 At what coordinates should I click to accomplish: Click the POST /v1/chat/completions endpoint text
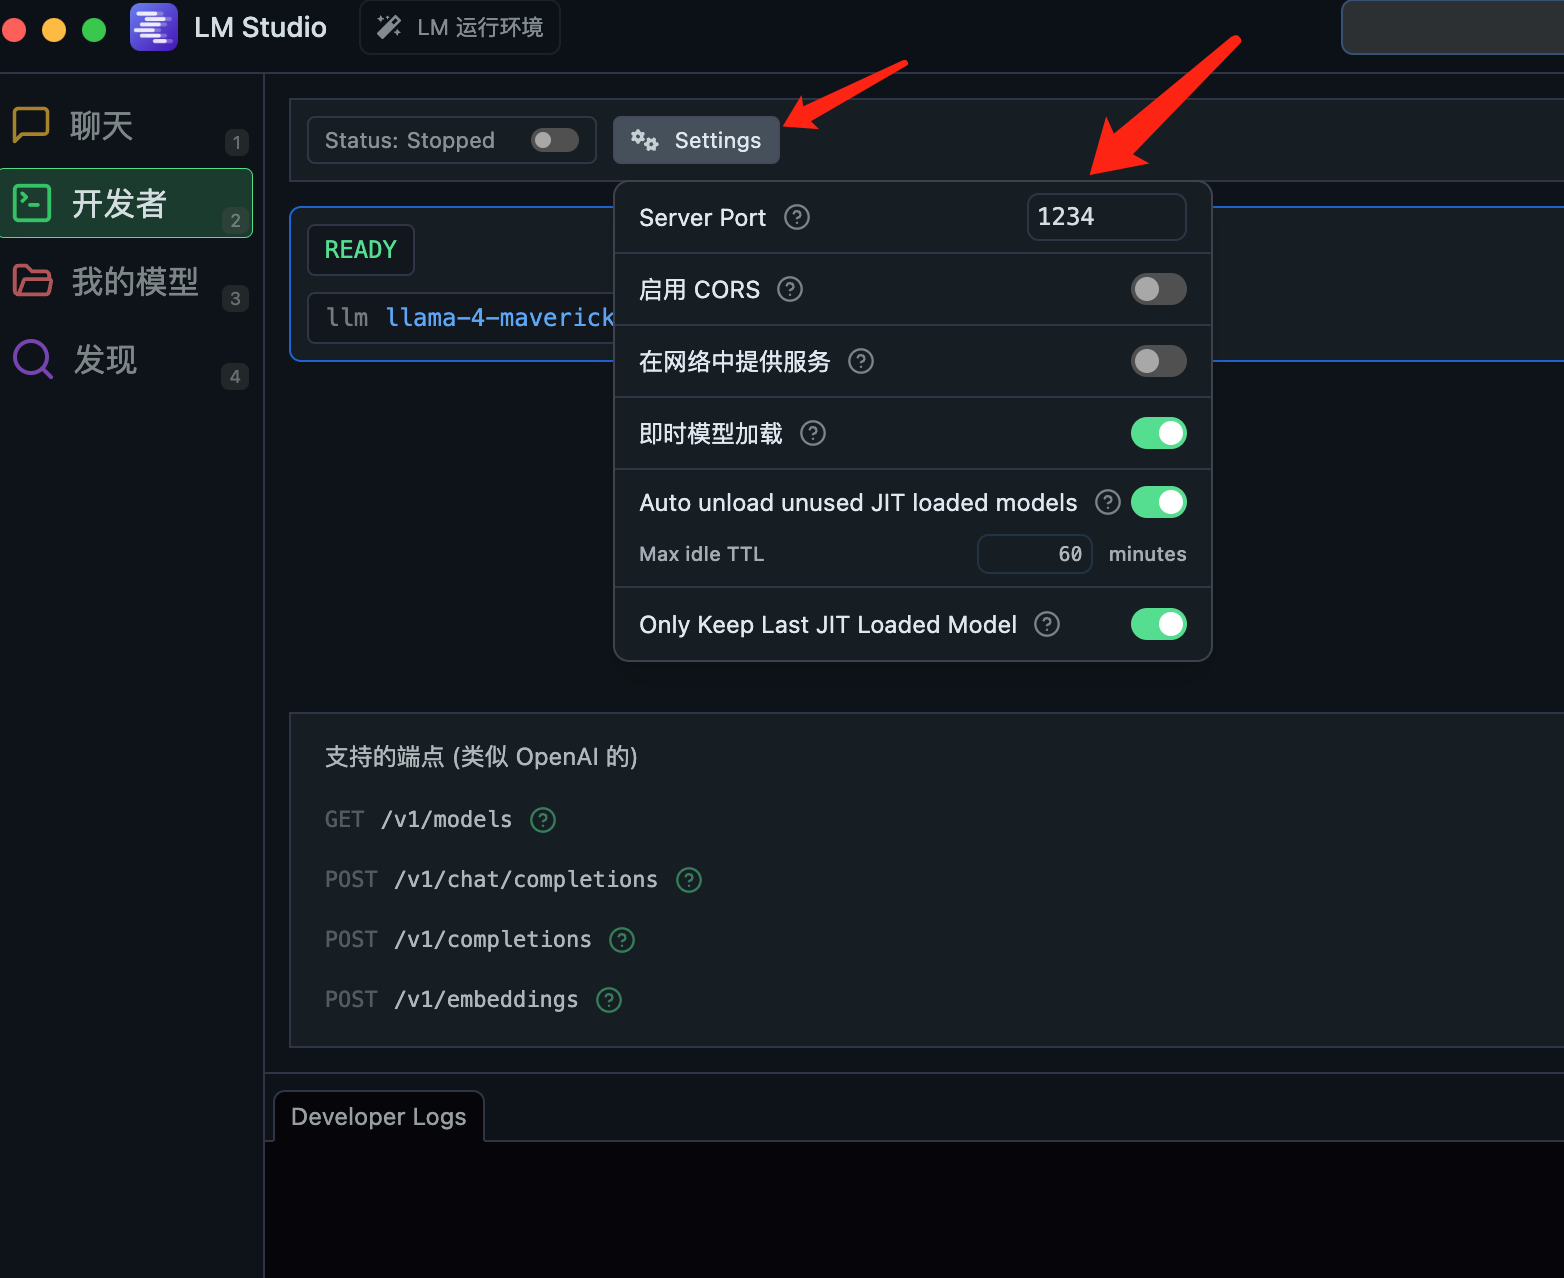click(x=491, y=880)
